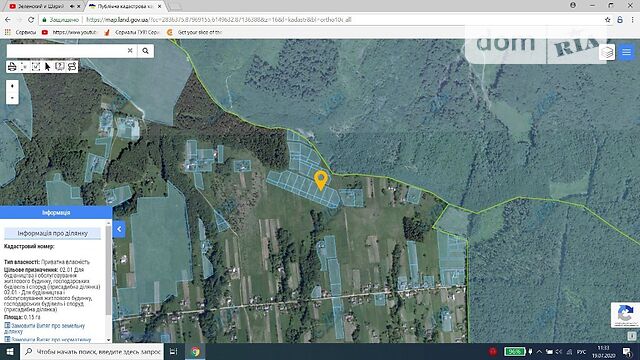The image size is (640, 360).
Task: Clear the map search field
Action: coord(130,51)
